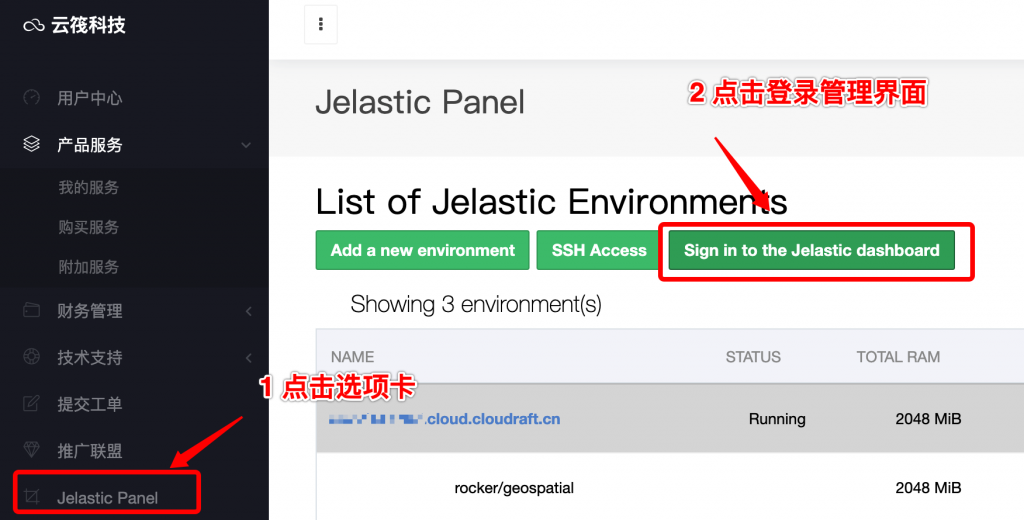Click the 技术支持 lifebuoy icon
This screenshot has height=520, width=1024.
pyautogui.click(x=32, y=357)
